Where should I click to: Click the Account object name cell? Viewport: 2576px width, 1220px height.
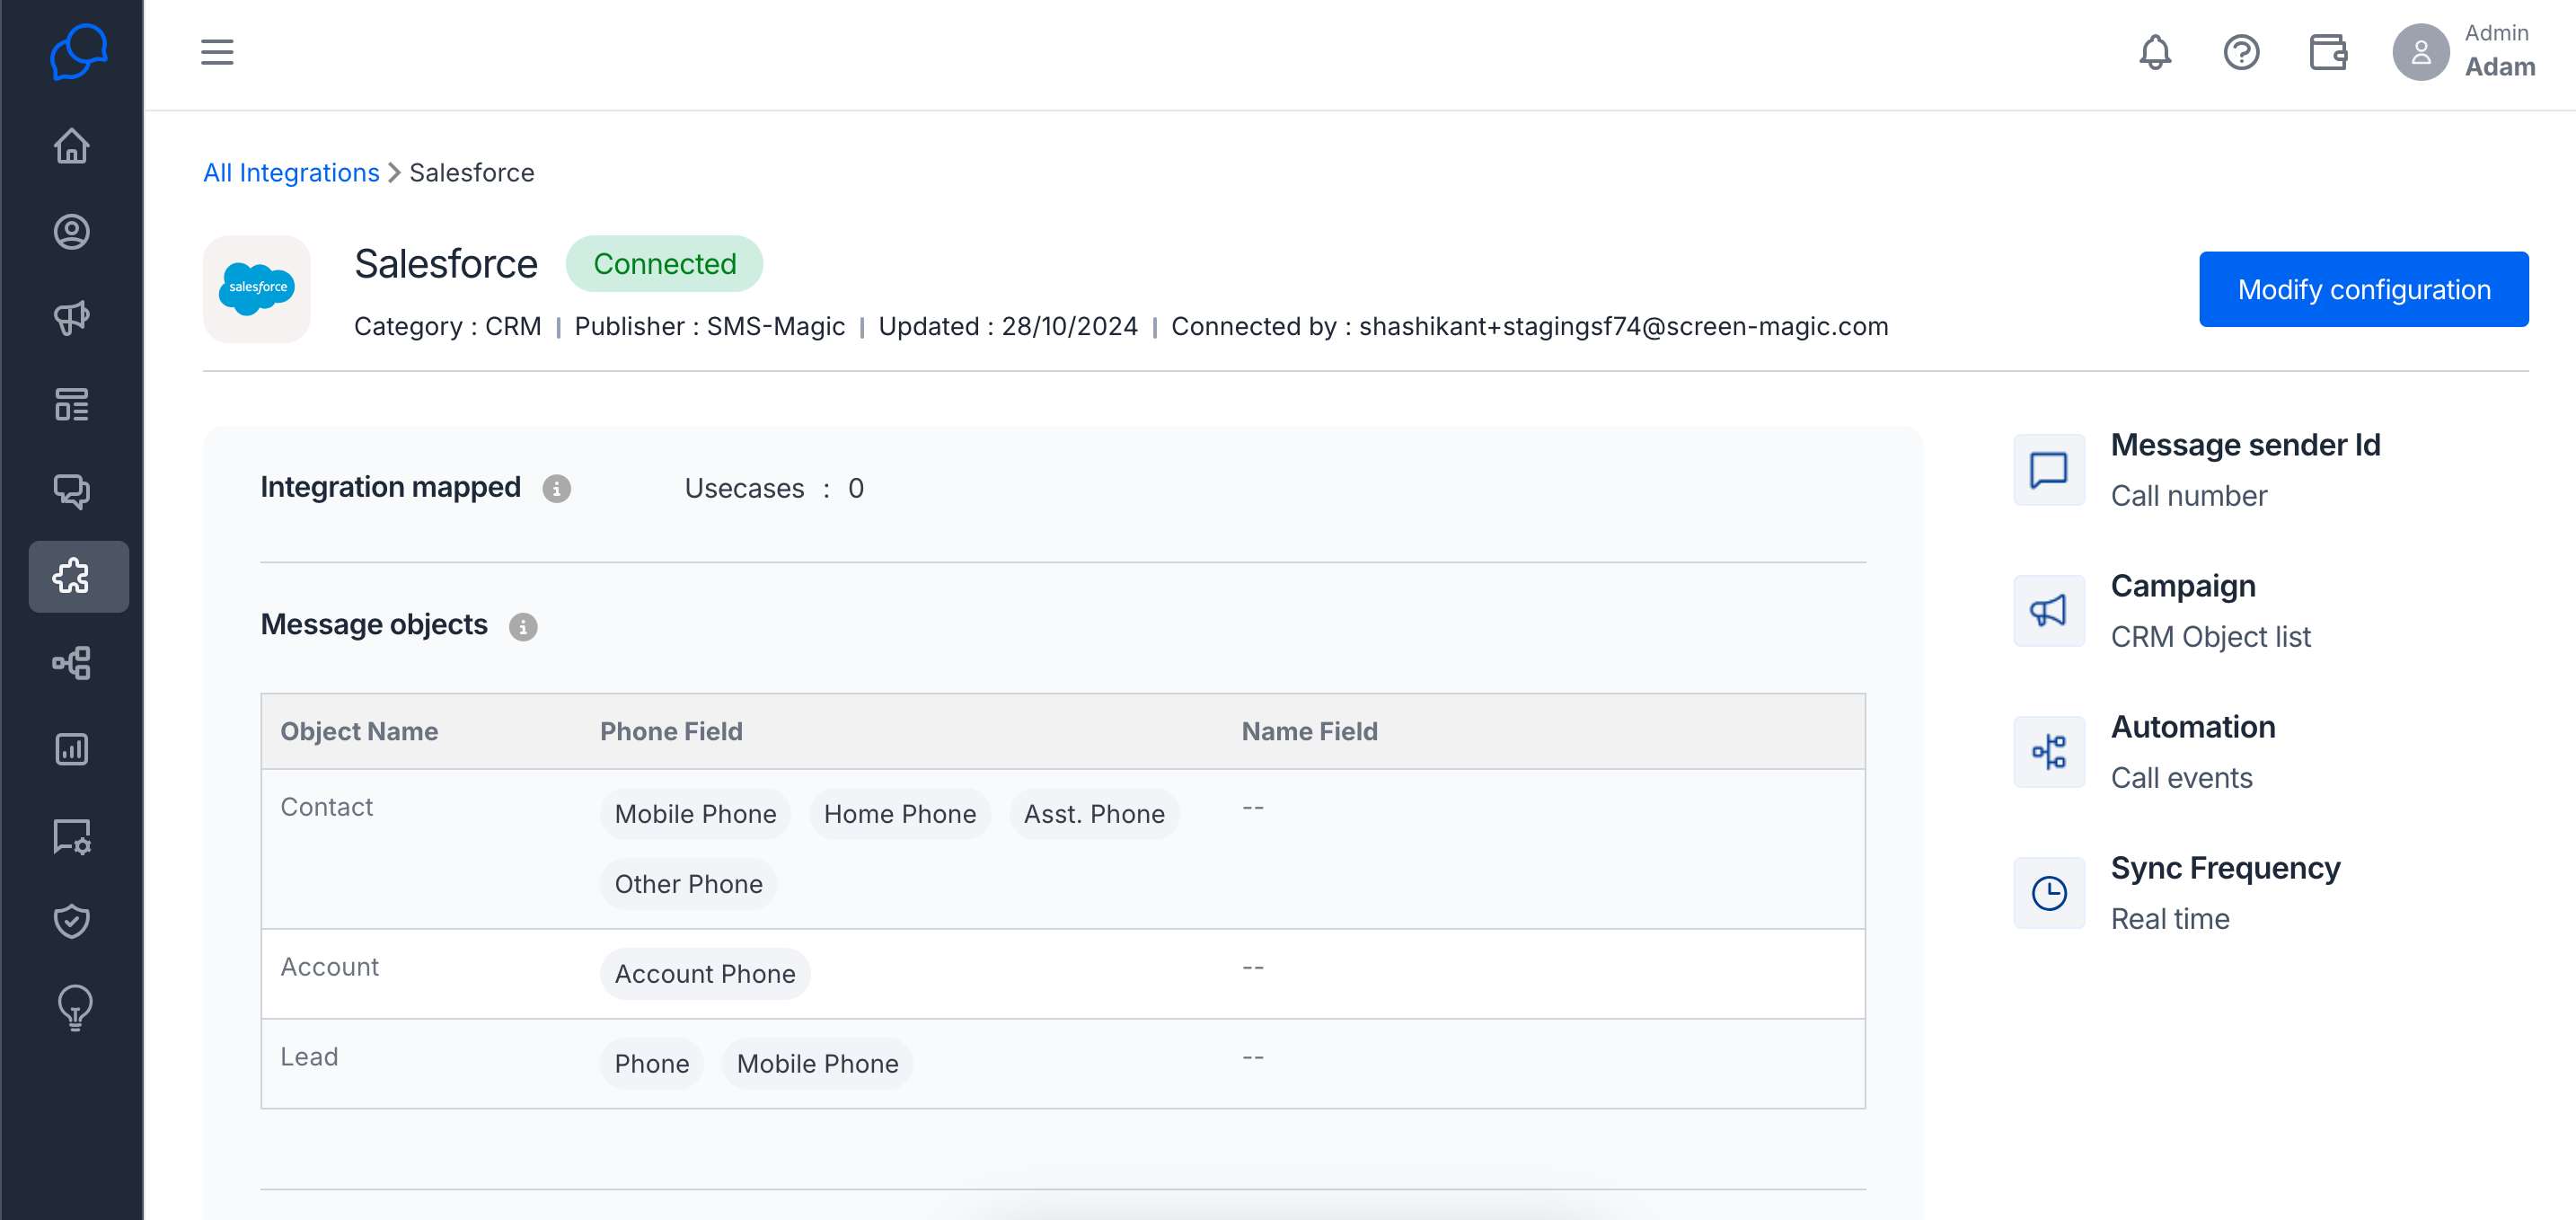click(329, 967)
